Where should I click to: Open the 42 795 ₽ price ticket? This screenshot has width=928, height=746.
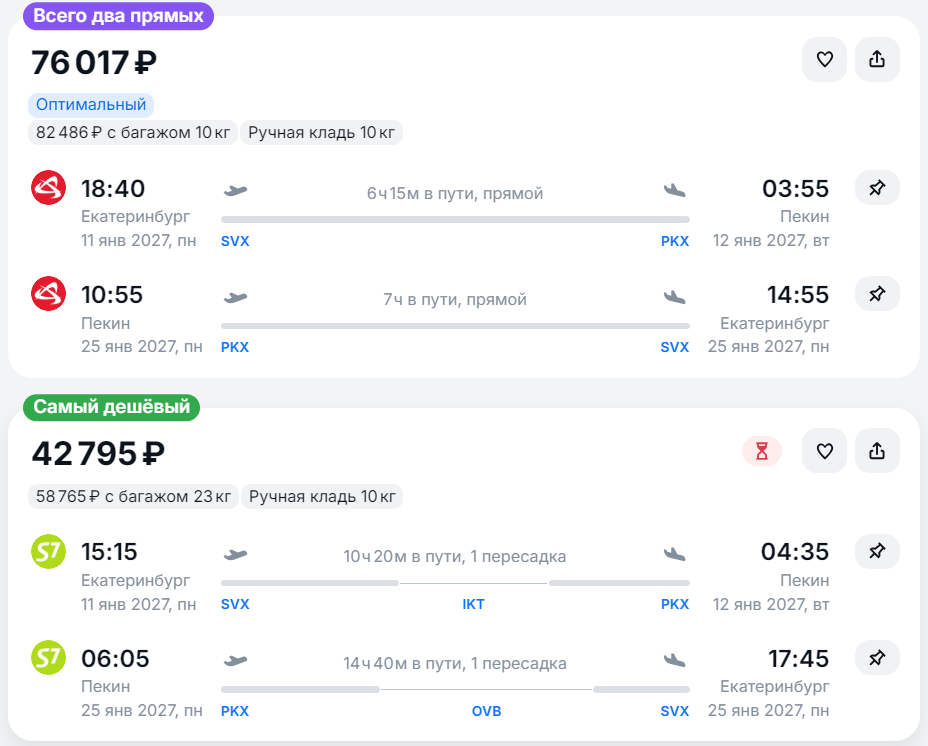[98, 454]
